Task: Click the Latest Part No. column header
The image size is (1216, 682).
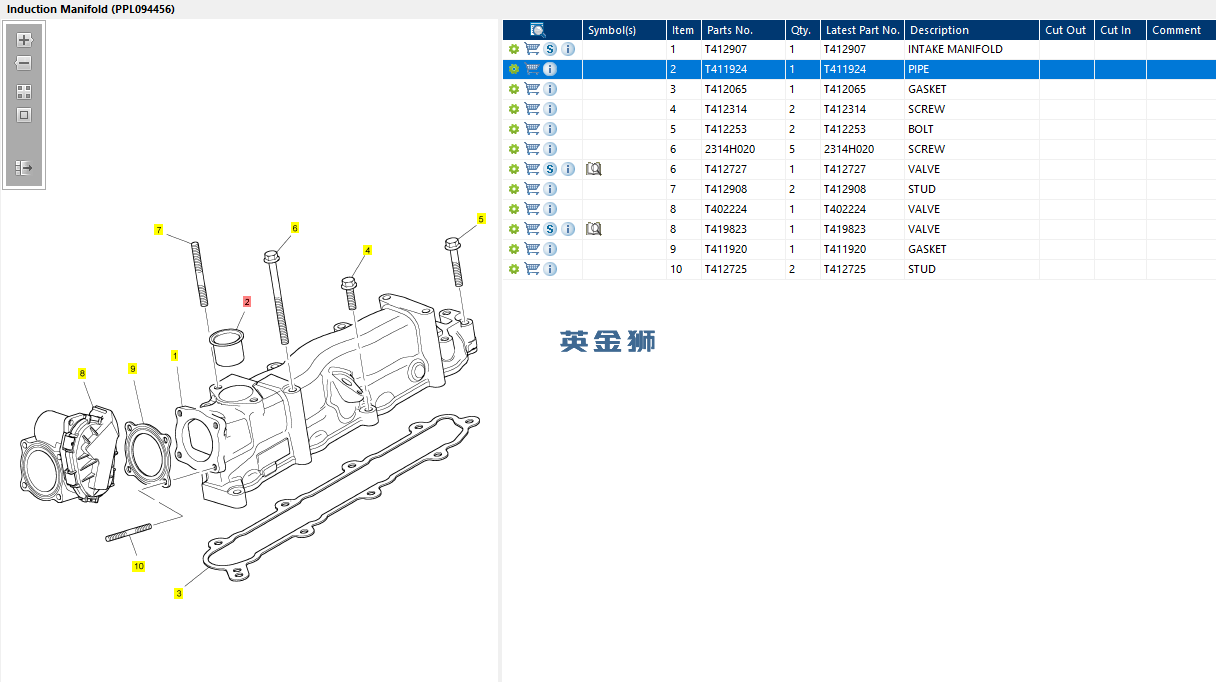Action: [x=862, y=30]
